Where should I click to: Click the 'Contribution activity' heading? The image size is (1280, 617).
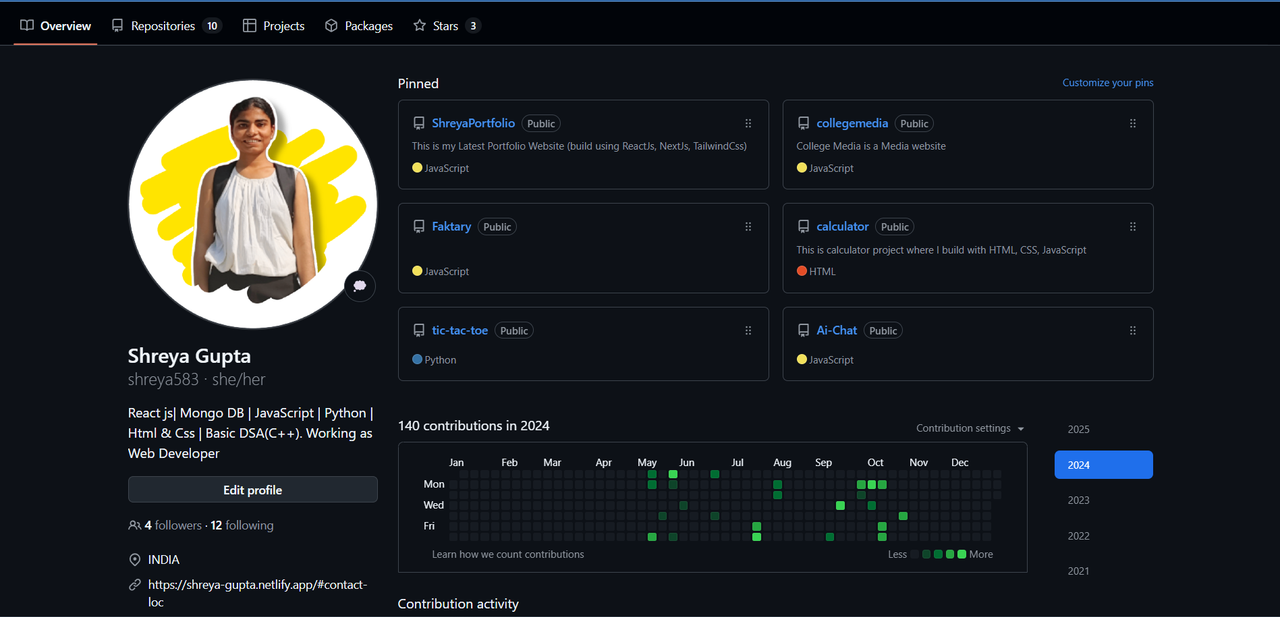tap(458, 604)
